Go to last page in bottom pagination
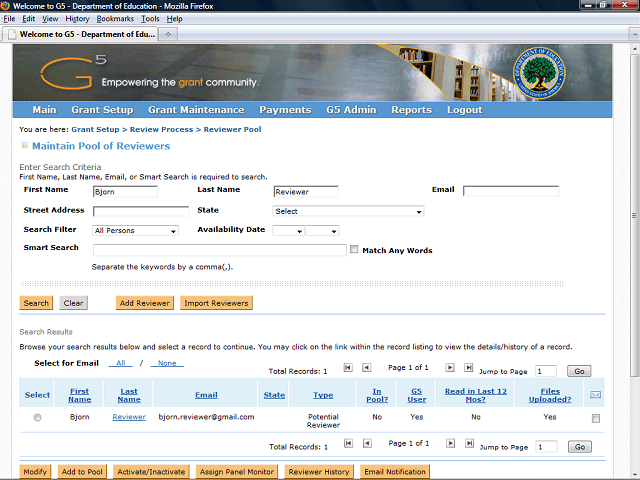 [469, 443]
